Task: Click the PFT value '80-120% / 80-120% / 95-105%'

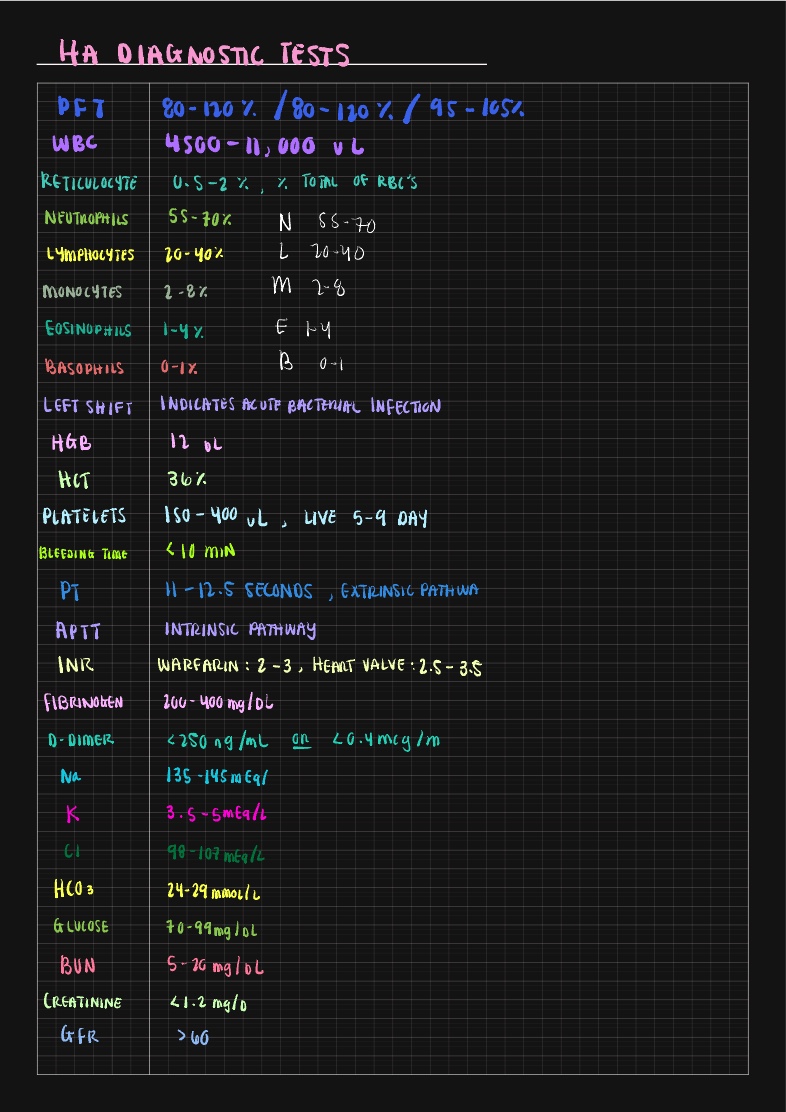Action: [x=343, y=110]
